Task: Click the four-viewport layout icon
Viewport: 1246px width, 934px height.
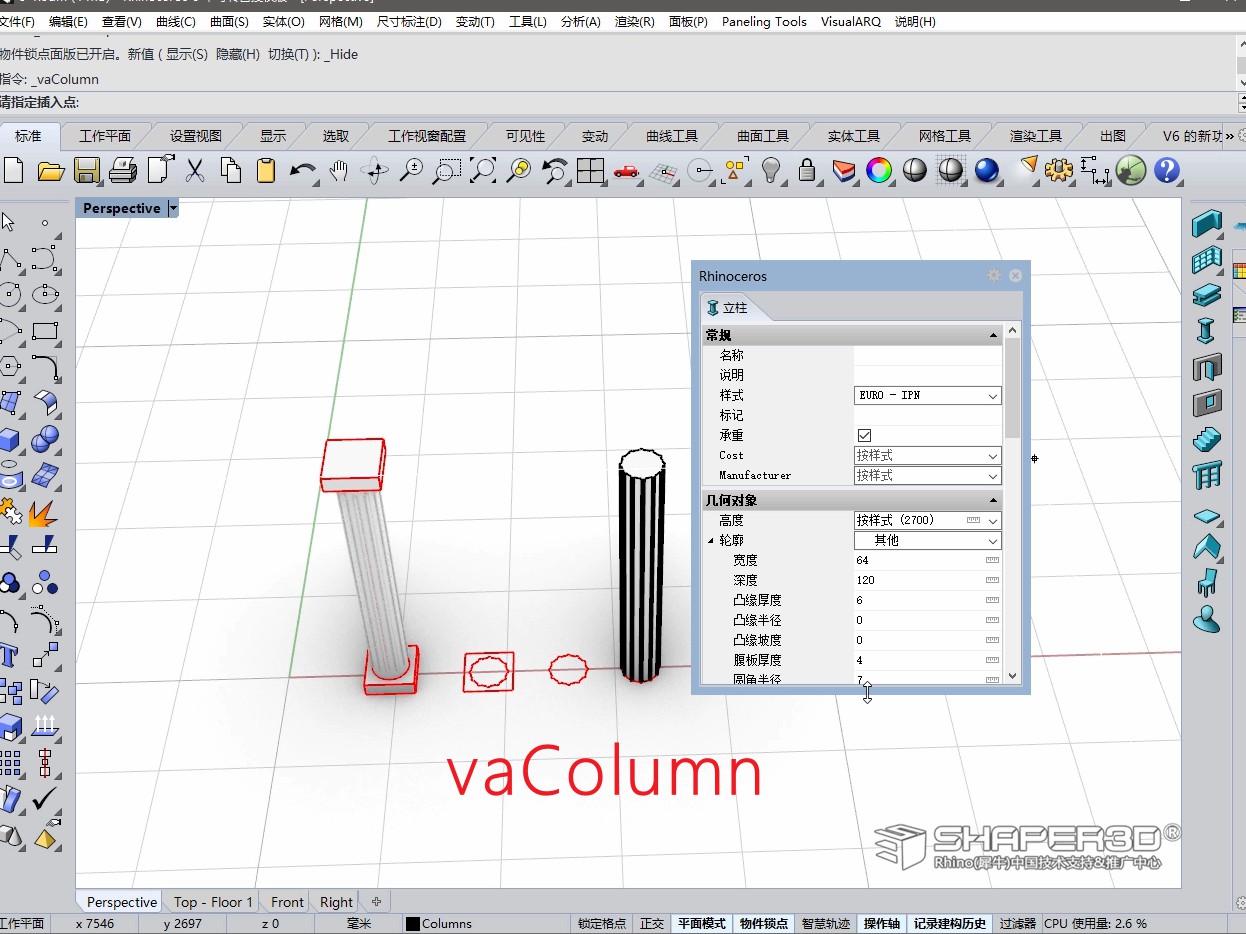Action: point(590,171)
